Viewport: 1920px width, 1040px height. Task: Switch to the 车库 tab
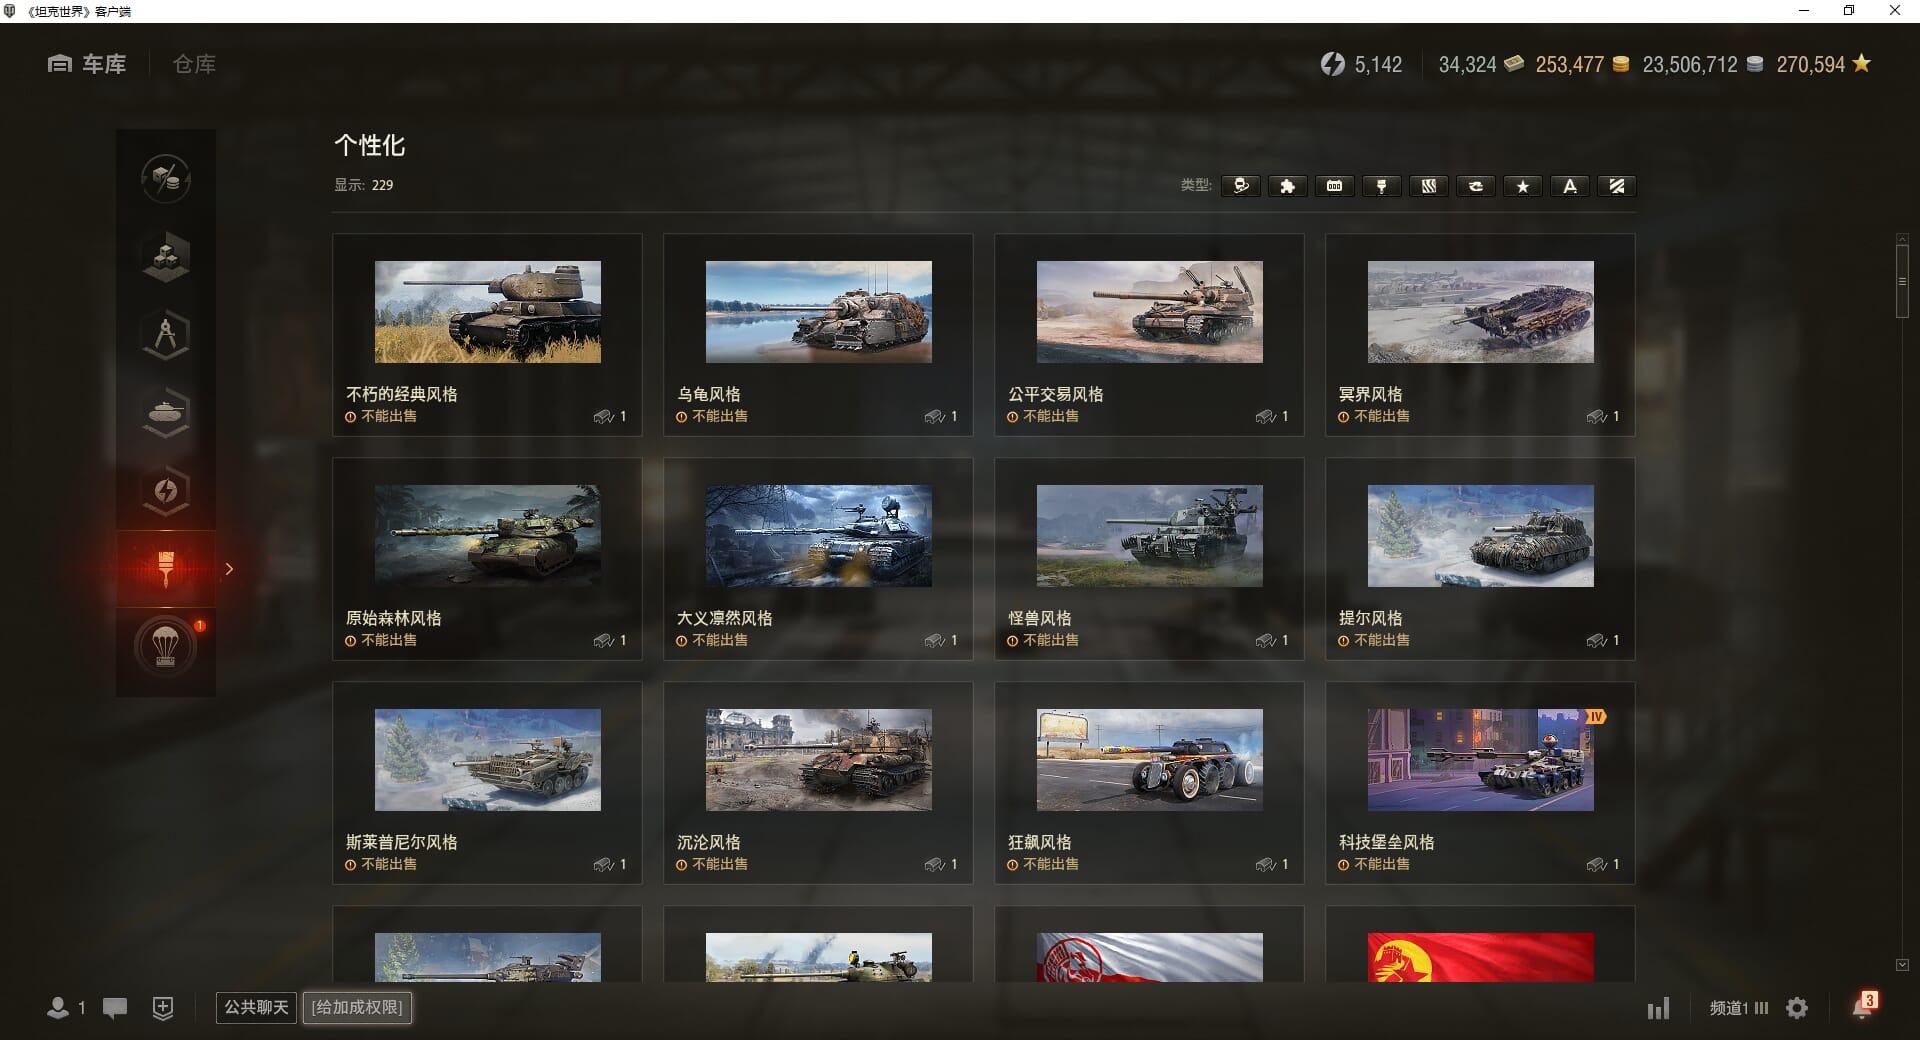pyautogui.click(x=88, y=64)
